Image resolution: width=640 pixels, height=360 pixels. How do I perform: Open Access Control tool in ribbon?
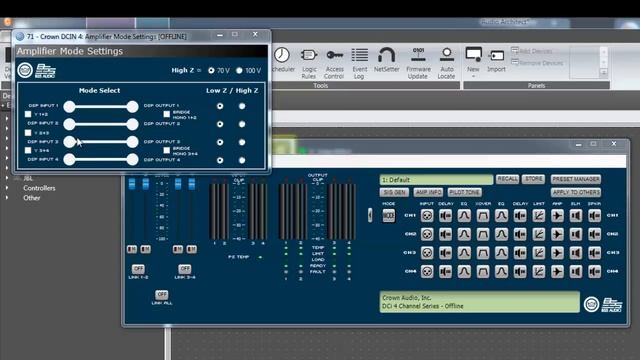click(x=334, y=63)
